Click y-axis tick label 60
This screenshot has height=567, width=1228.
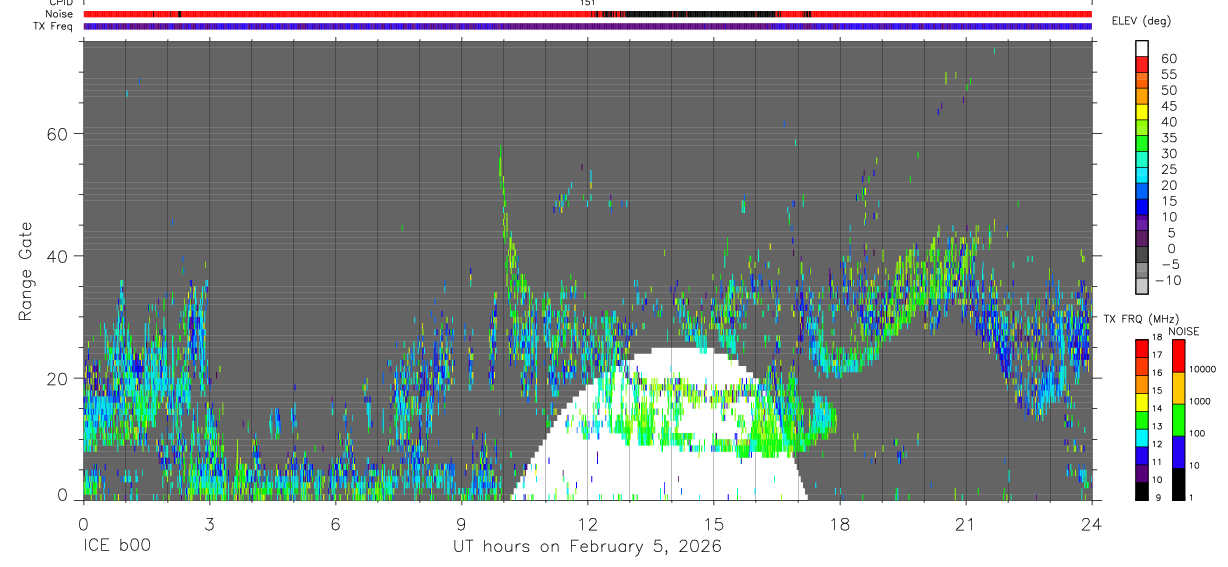point(55,133)
